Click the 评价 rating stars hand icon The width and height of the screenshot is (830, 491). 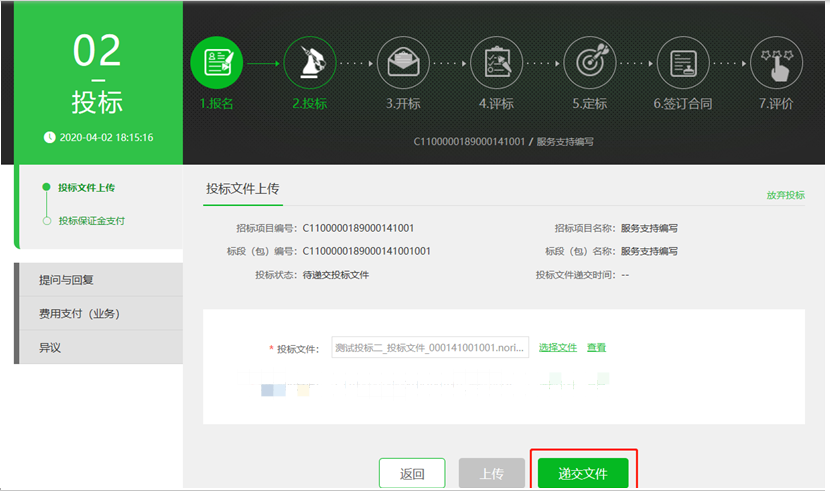[776, 62]
